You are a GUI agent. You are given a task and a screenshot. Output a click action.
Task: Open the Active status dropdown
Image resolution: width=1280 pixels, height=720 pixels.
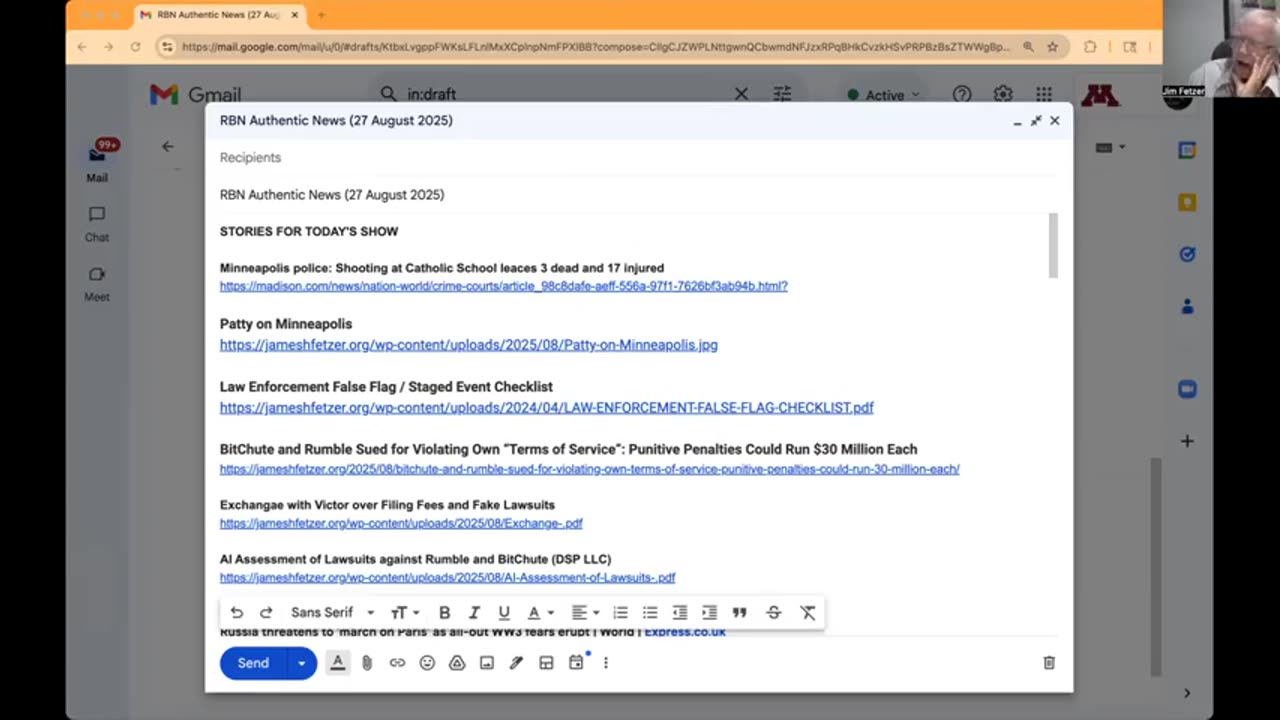pyautogui.click(x=883, y=95)
